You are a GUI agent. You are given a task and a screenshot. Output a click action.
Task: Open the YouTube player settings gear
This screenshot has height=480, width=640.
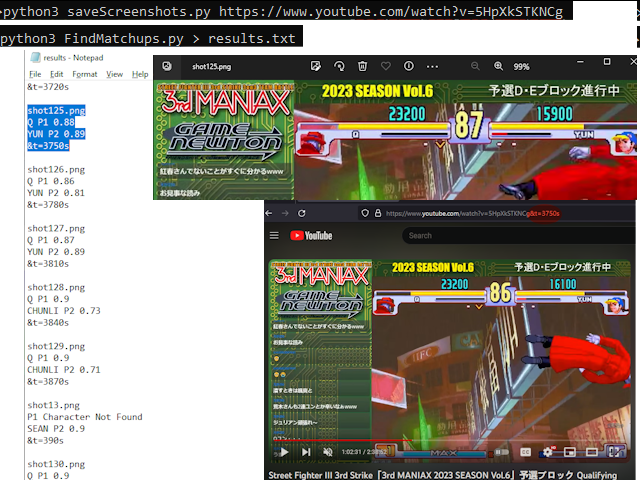pyautogui.click(x=548, y=452)
